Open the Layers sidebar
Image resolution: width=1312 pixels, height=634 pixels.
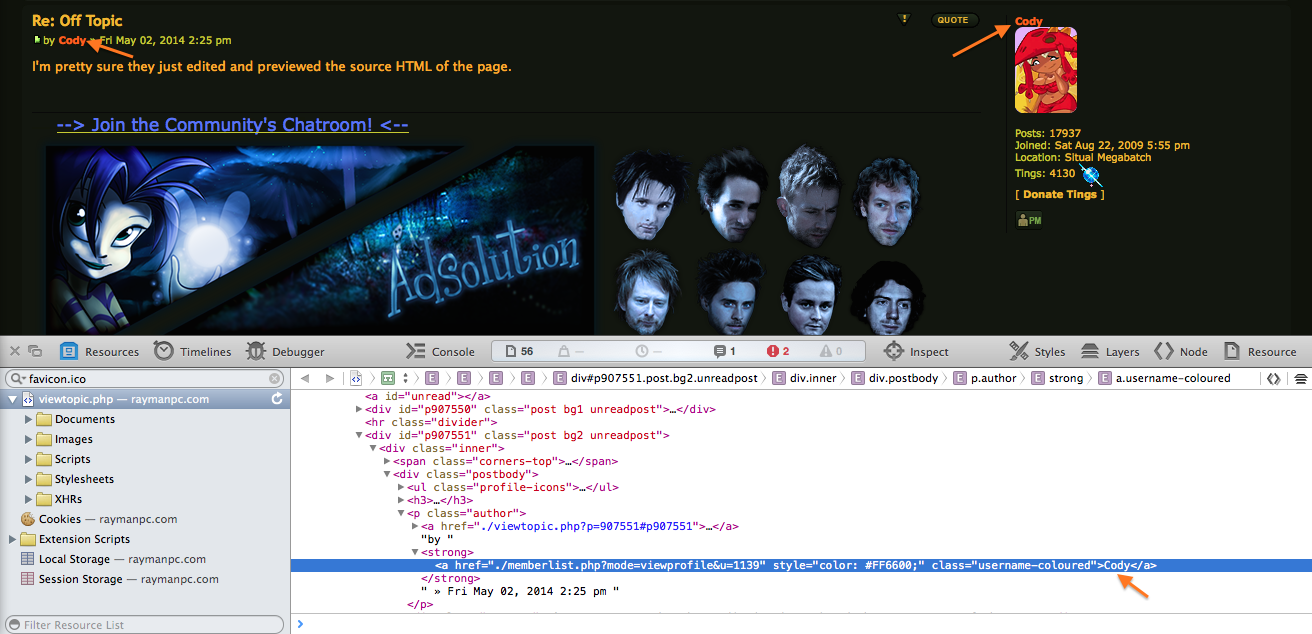(1109, 351)
